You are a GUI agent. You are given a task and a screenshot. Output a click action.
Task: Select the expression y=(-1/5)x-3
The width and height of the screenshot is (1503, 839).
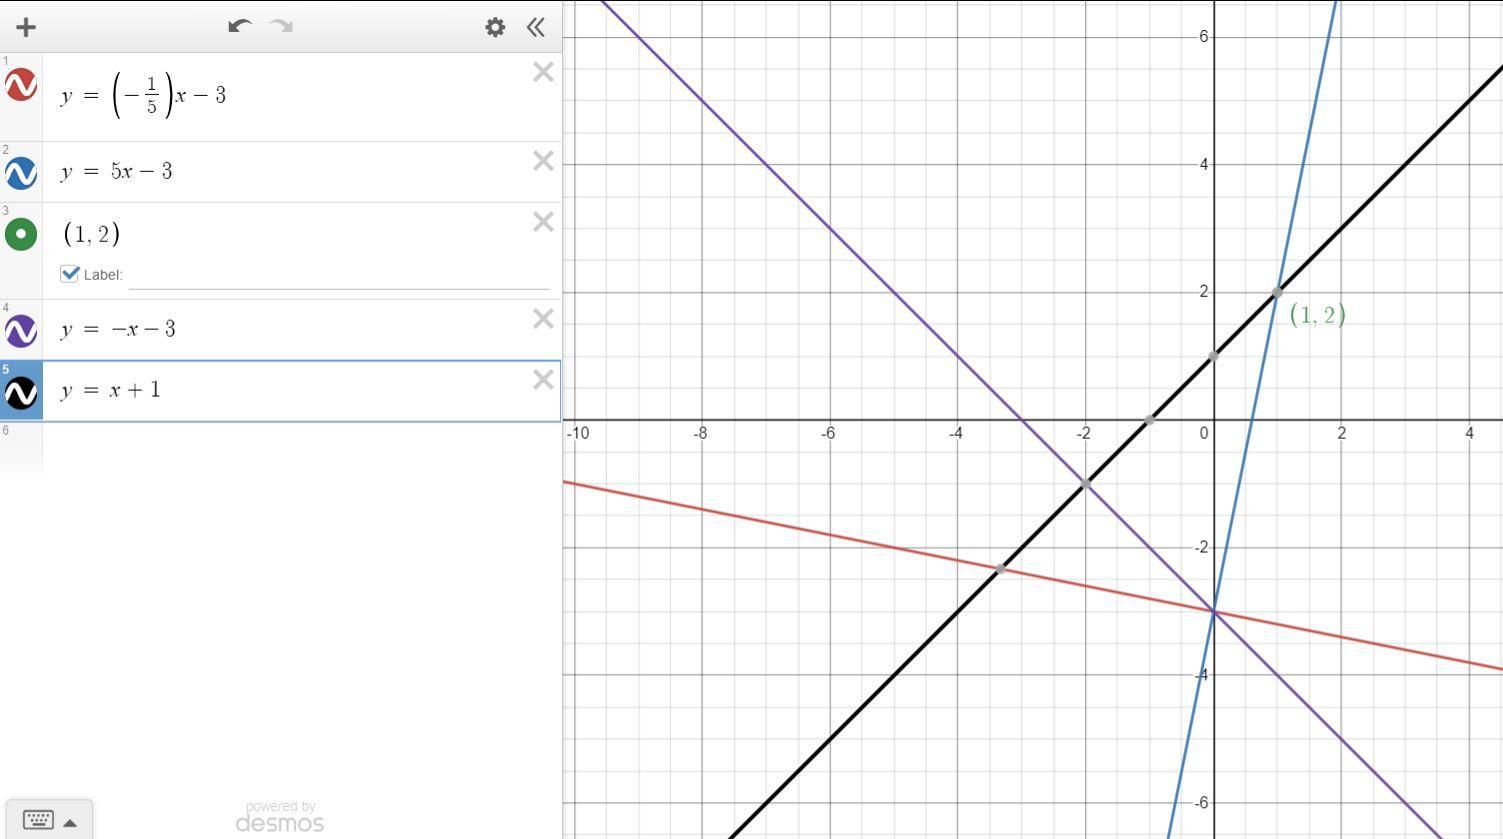143,96
